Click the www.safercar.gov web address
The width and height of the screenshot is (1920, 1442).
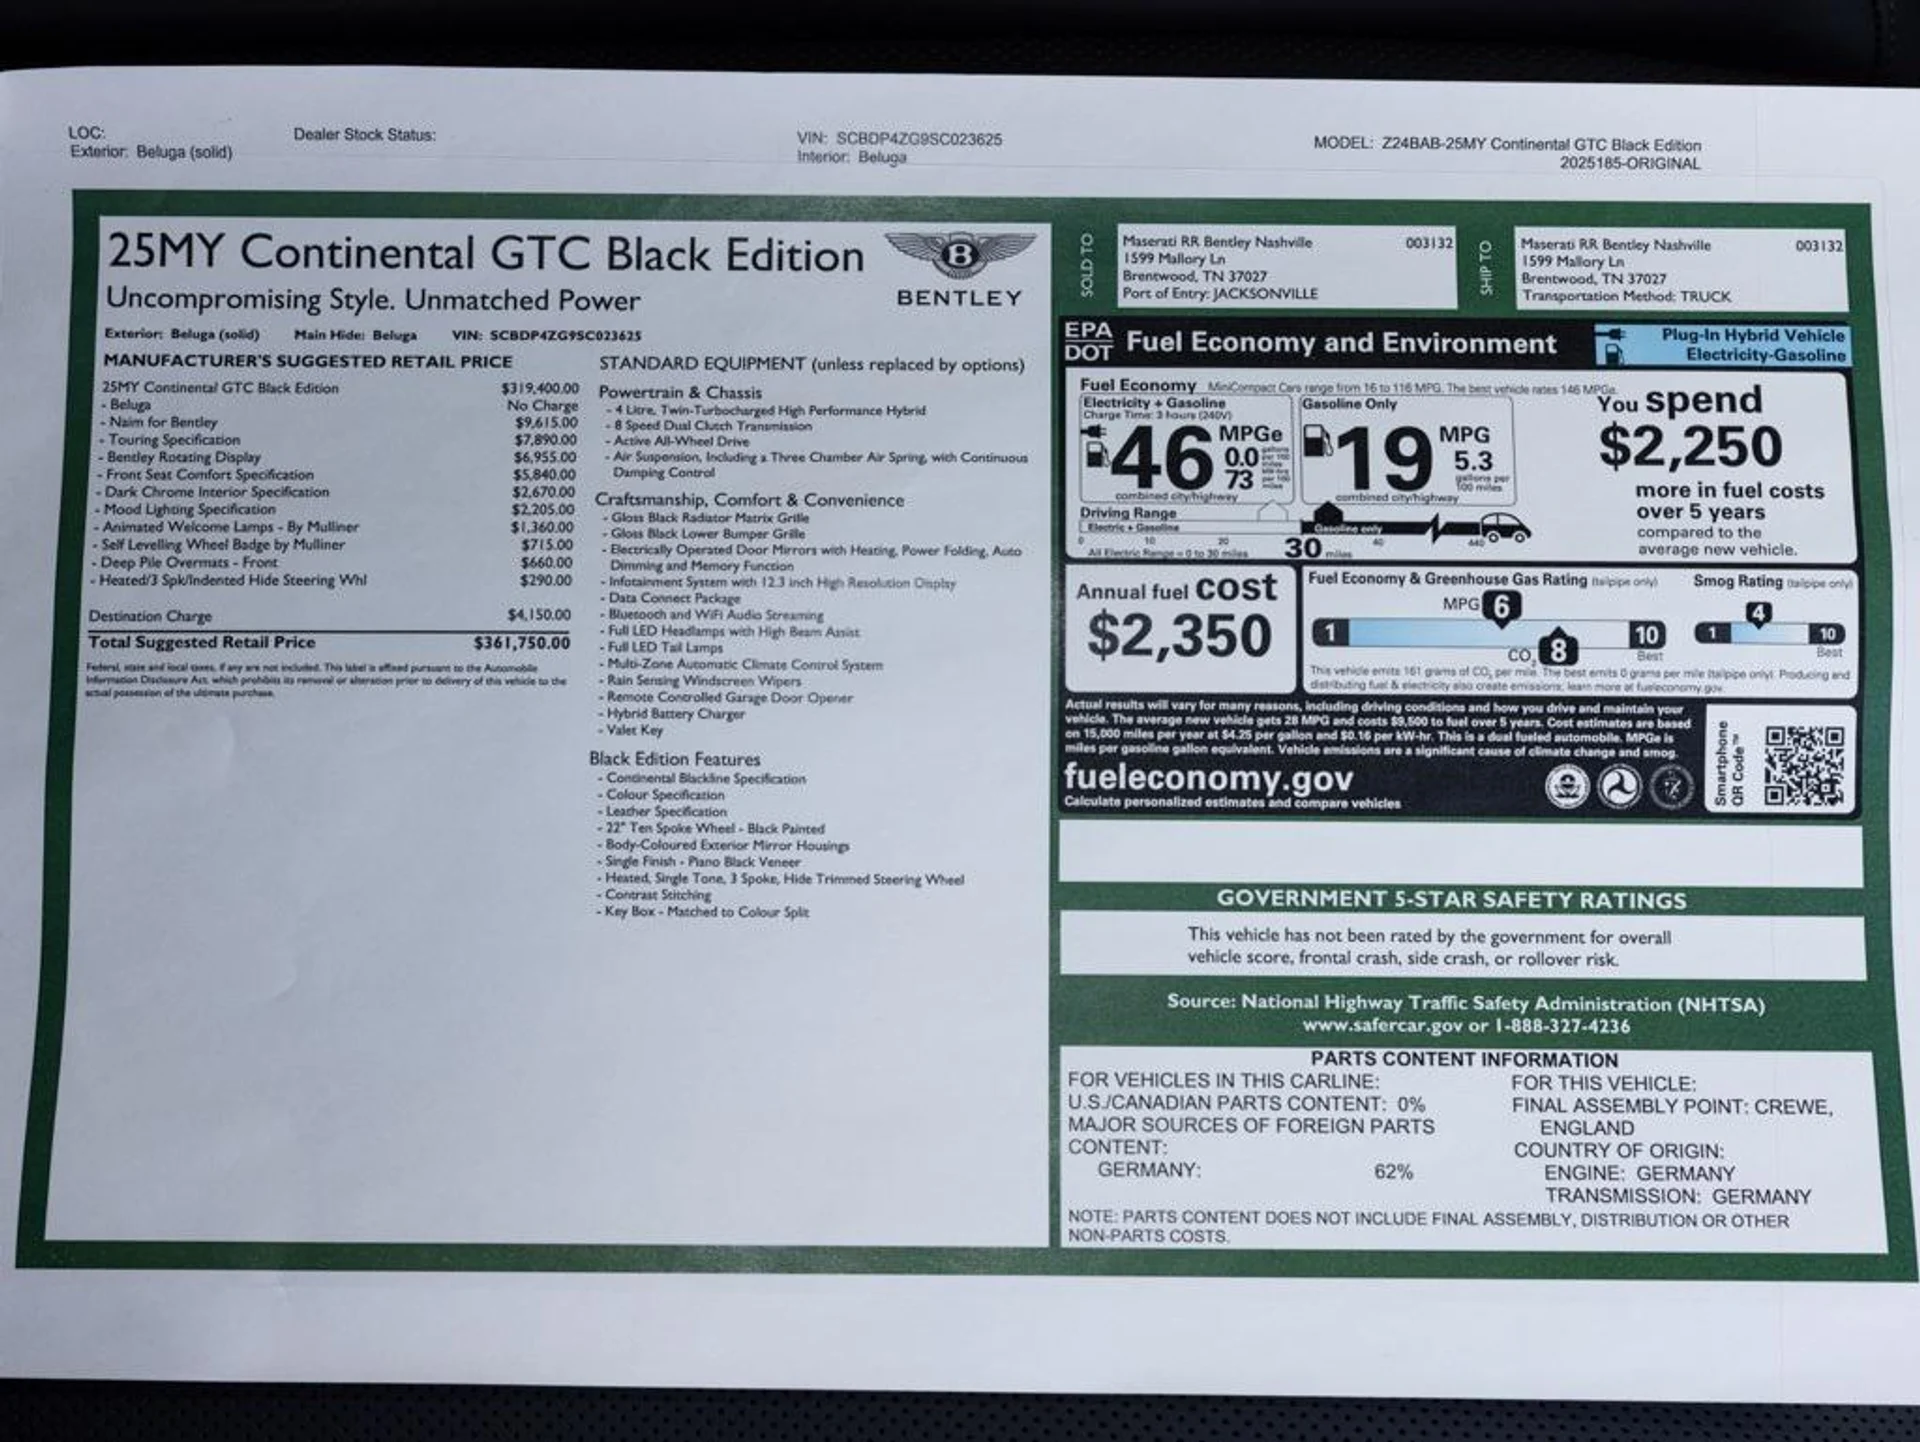tap(1382, 1026)
